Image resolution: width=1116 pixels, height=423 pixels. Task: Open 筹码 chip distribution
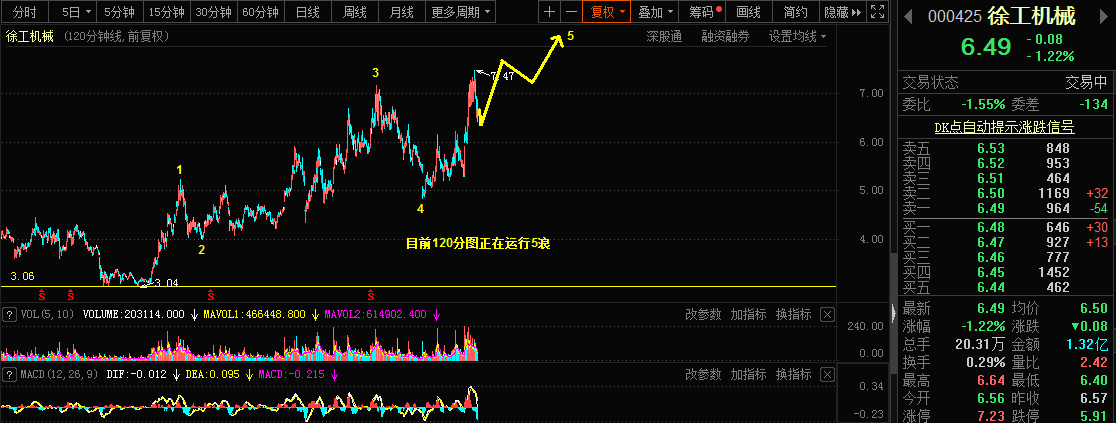pyautogui.click(x=702, y=12)
